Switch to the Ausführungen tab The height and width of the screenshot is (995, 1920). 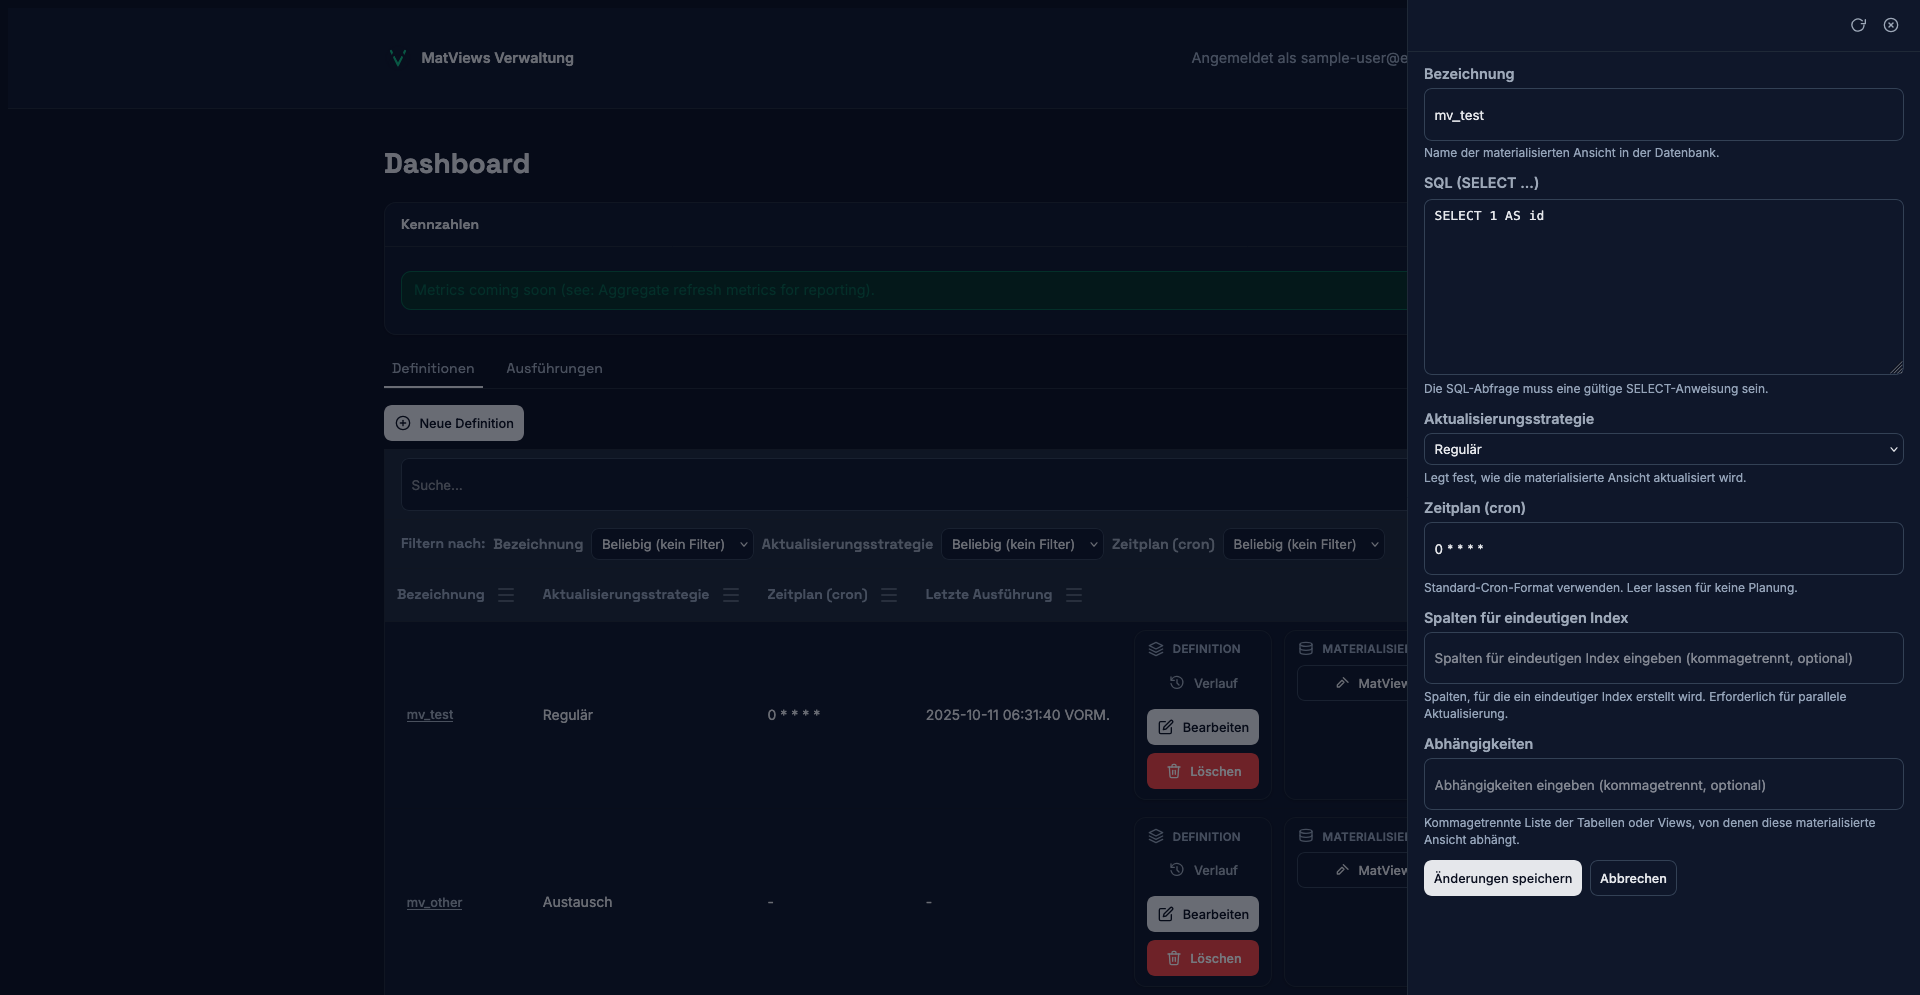554,368
